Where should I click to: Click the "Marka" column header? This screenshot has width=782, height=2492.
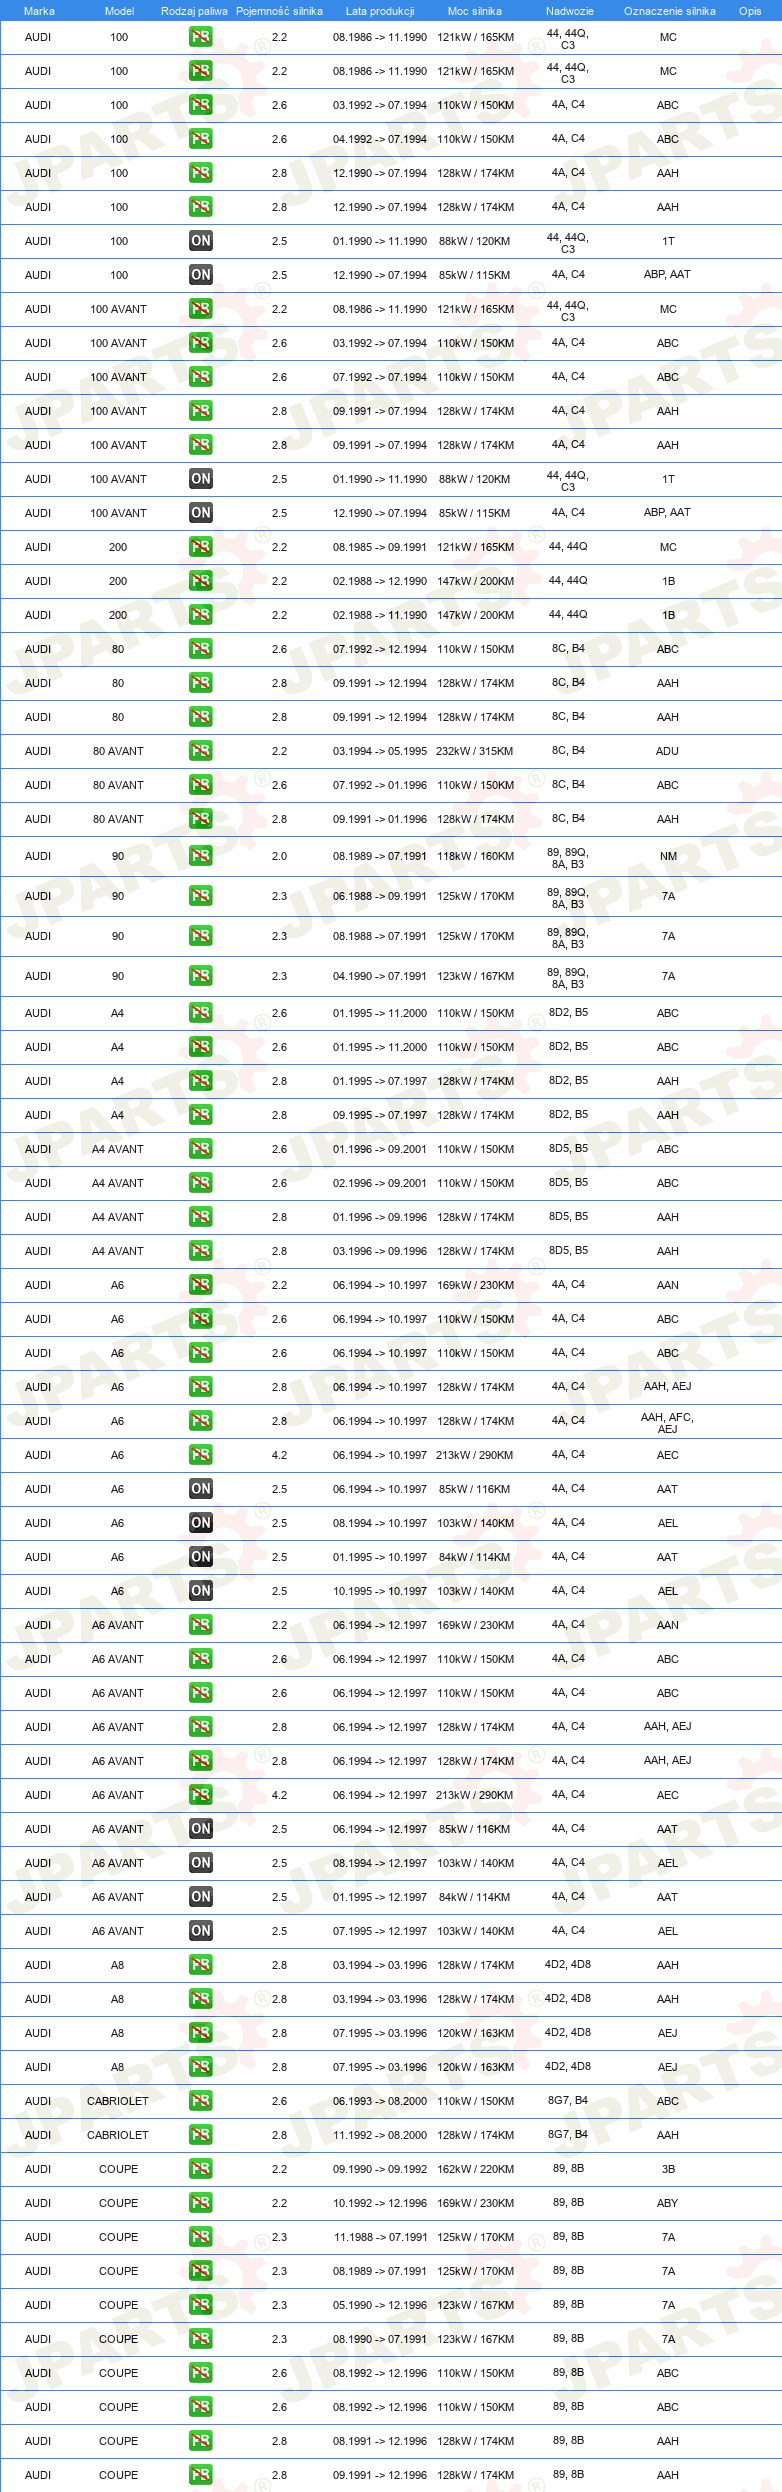tap(39, 11)
